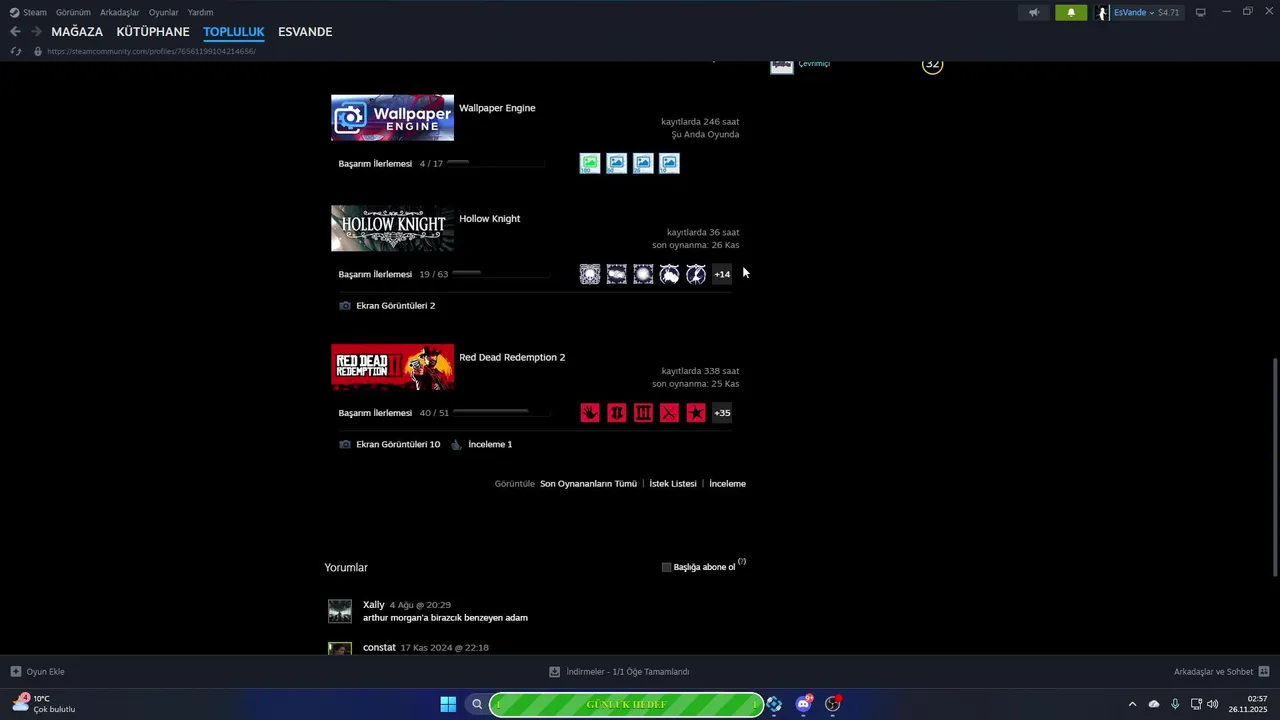Open Friends and Chat grid icon

coord(1264,672)
